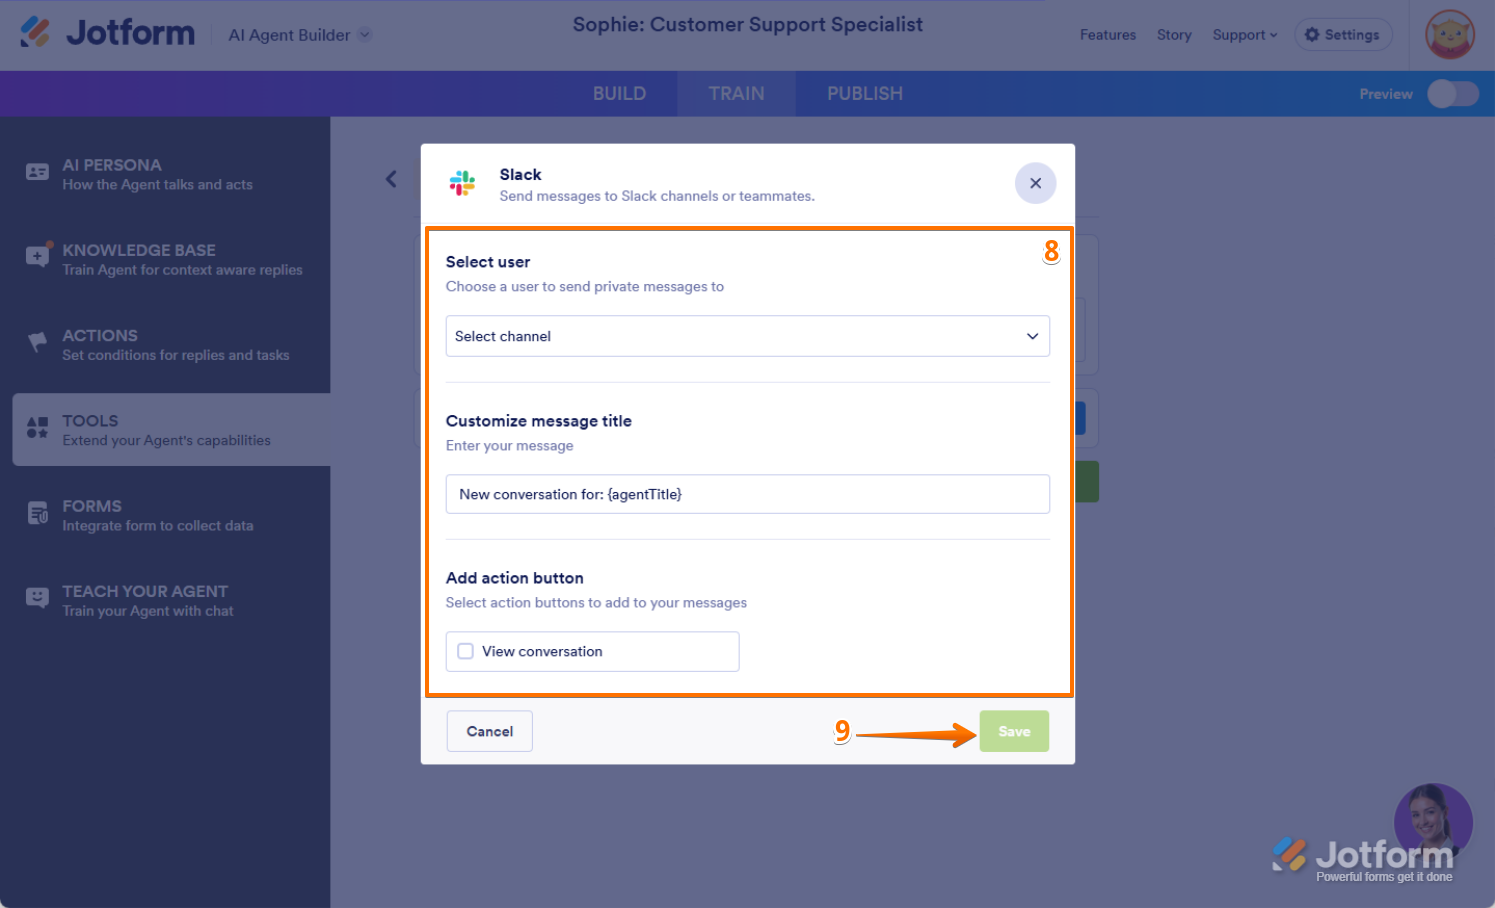Switch to the PUBLISH tab
The width and height of the screenshot is (1495, 908).
[x=864, y=94]
